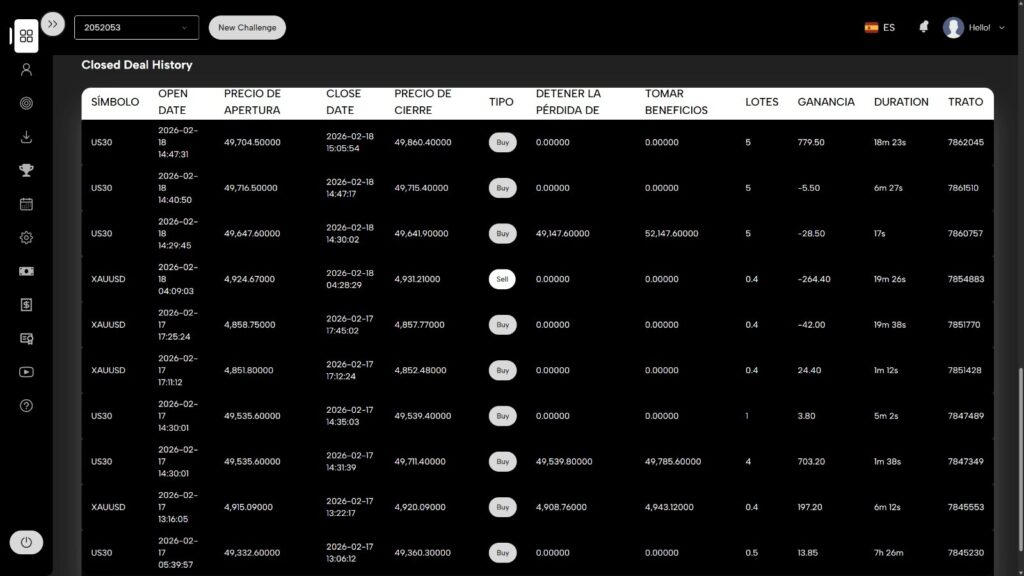Click the target goals sidebar icon
Screen dimensions: 1024x576
coord(26,103)
